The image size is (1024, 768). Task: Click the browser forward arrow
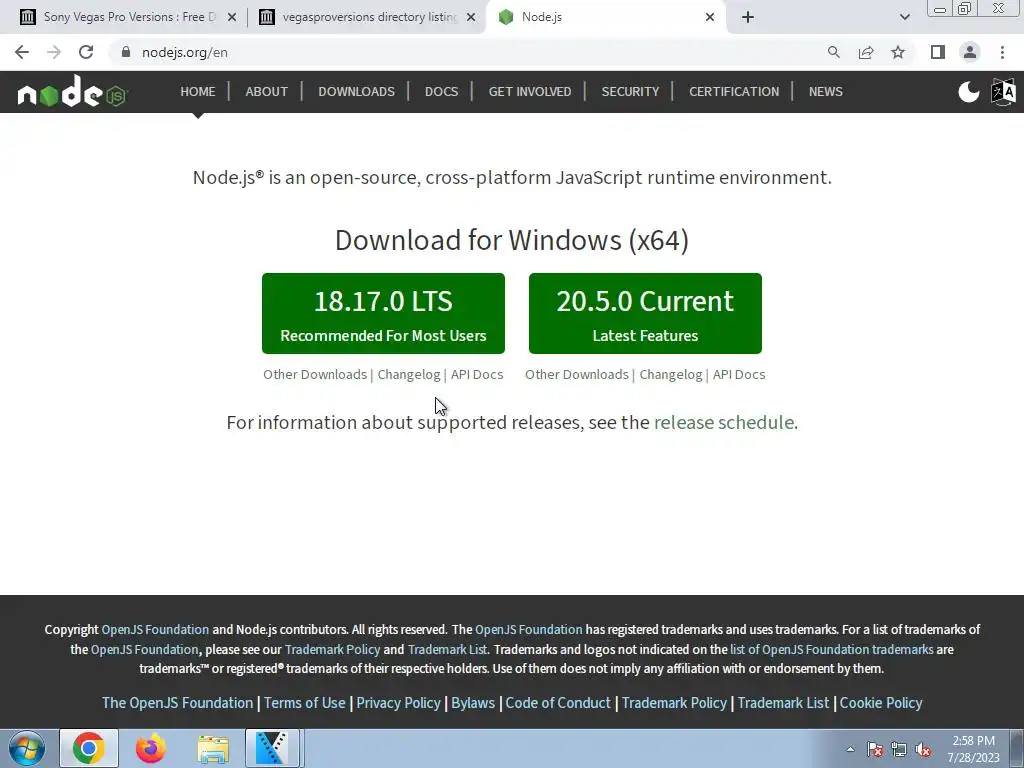tap(54, 52)
